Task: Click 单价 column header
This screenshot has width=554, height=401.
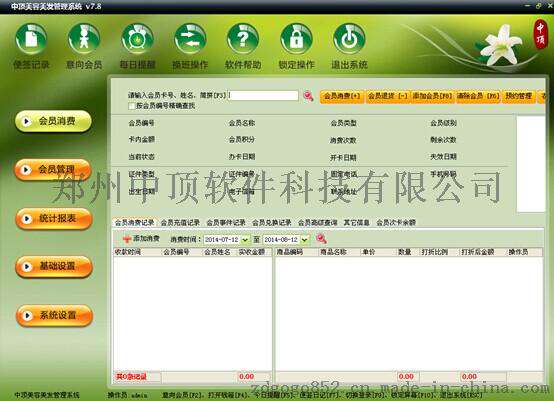Action: pyautogui.click(x=369, y=252)
